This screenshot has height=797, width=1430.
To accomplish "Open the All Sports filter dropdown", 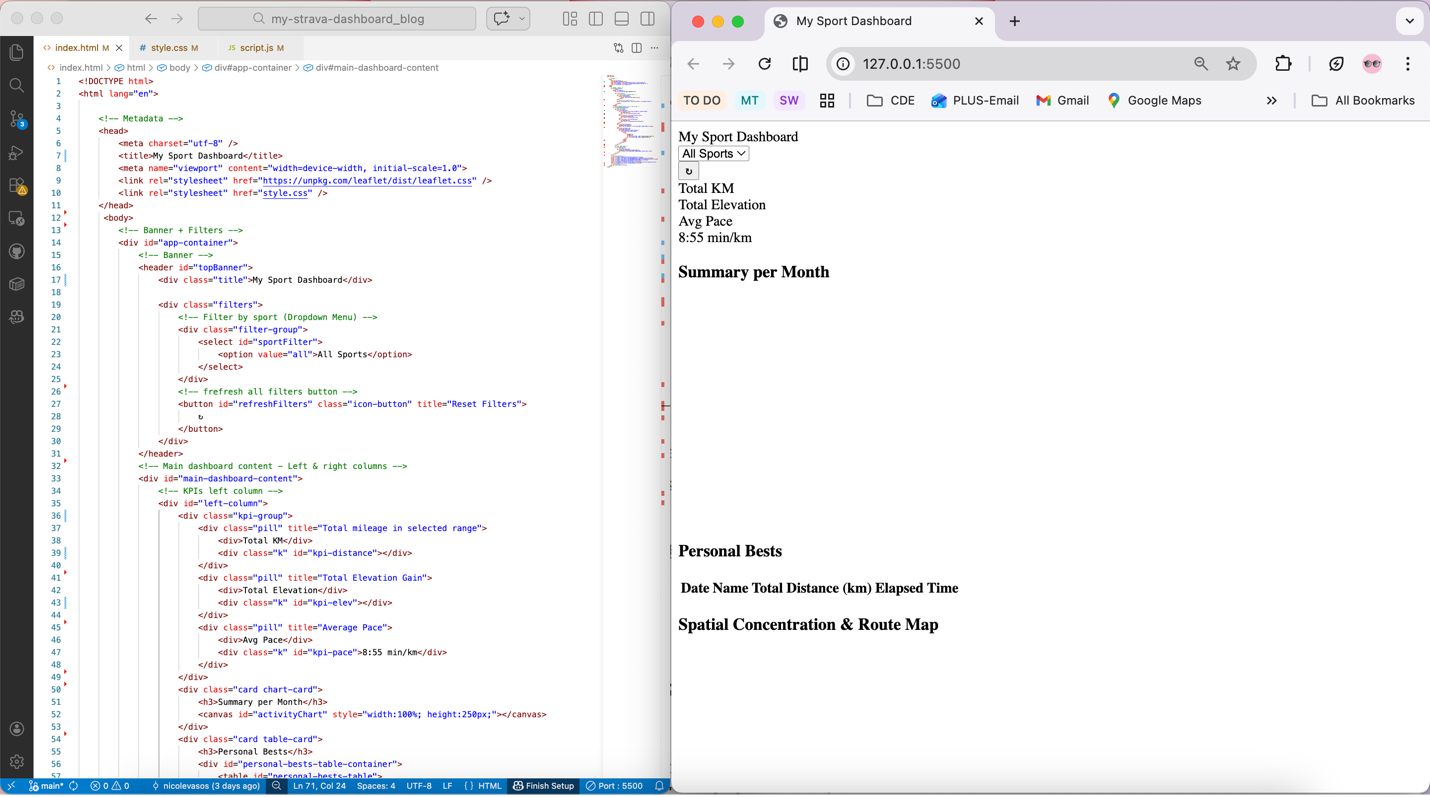I will 713,153.
